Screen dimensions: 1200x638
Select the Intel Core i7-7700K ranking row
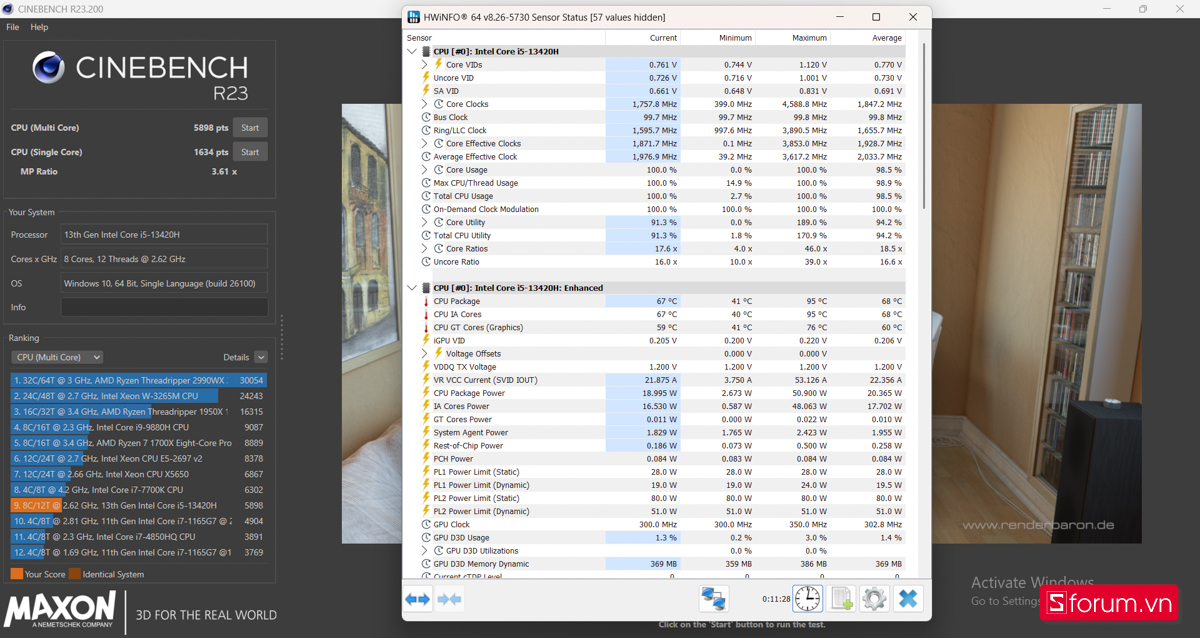tap(139, 490)
